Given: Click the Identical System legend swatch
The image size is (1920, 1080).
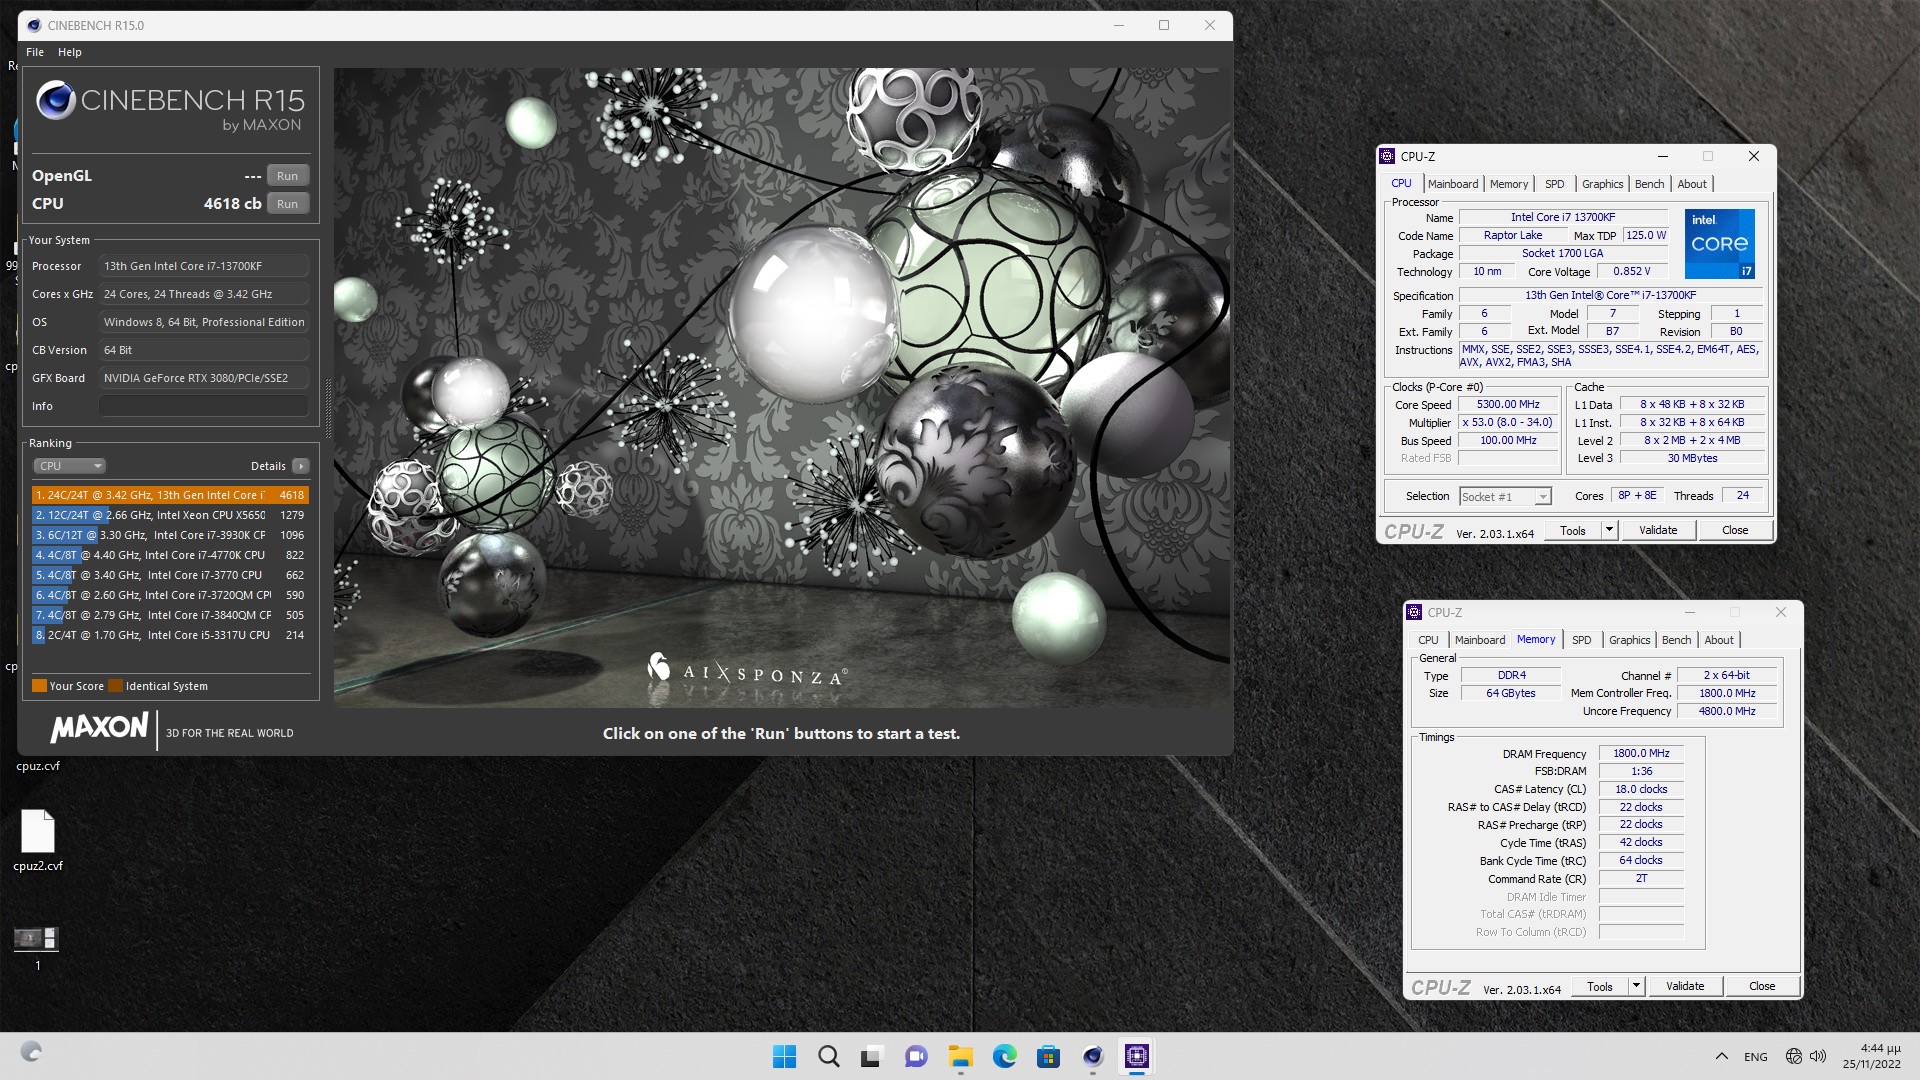Looking at the screenshot, I should (x=115, y=686).
